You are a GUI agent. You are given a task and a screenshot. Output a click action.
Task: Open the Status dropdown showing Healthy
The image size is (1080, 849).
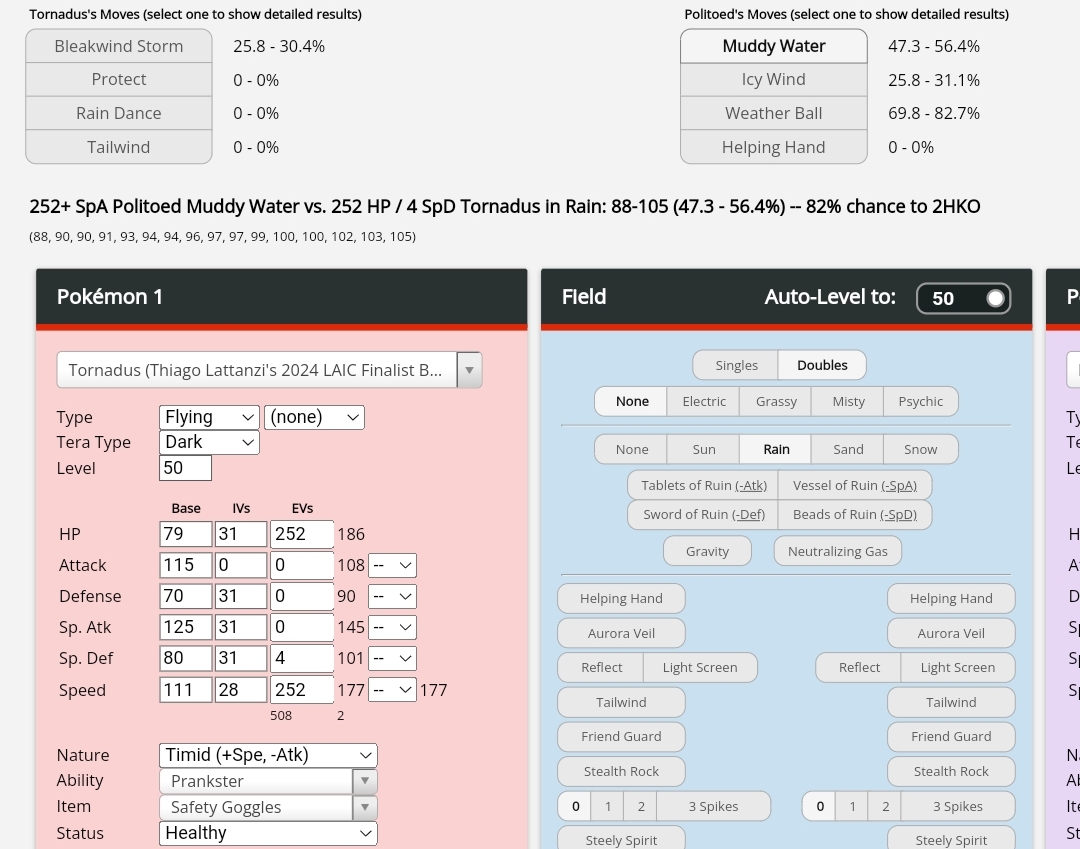[268, 833]
